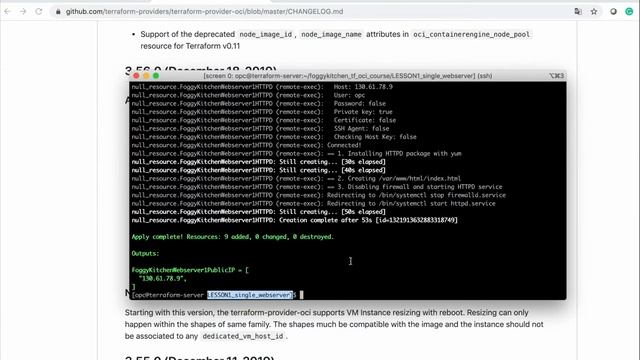Screen dimensions: 640x360
Task: Select the 'start httpd.service' redirect line
Action: [313, 203]
